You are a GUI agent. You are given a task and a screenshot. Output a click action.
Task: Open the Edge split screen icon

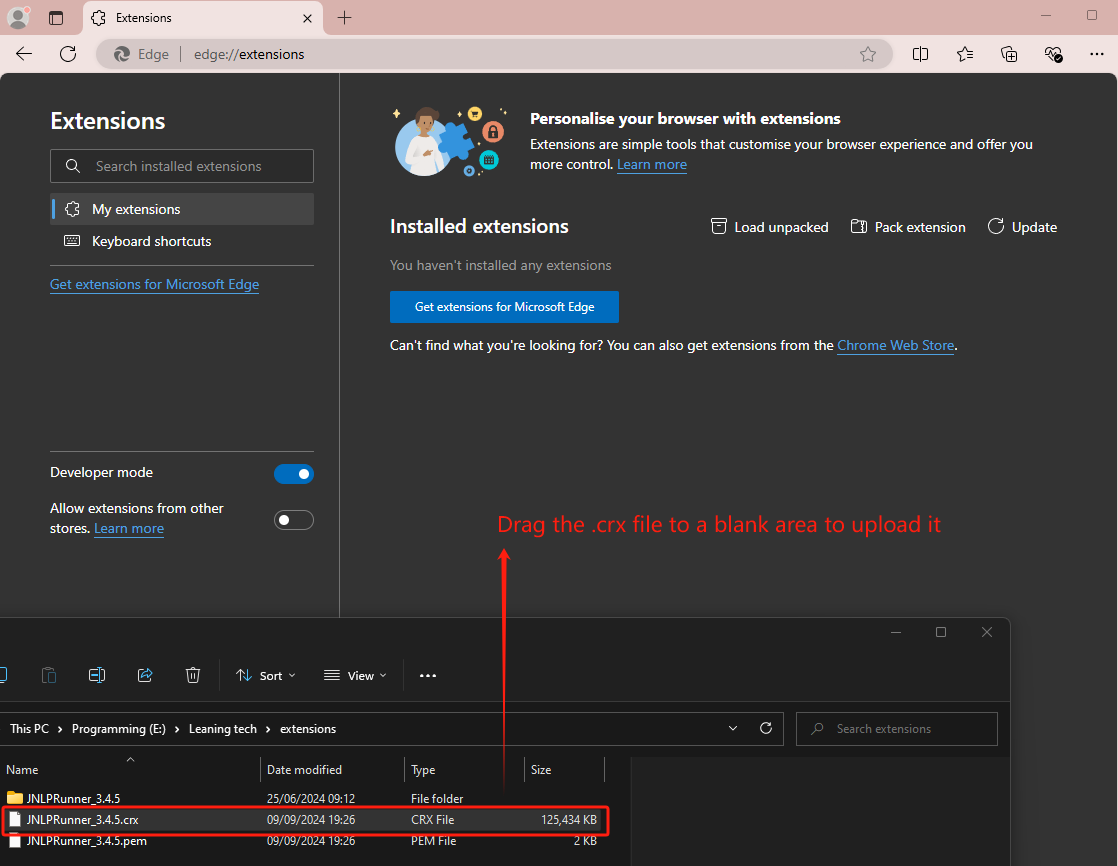(x=920, y=54)
